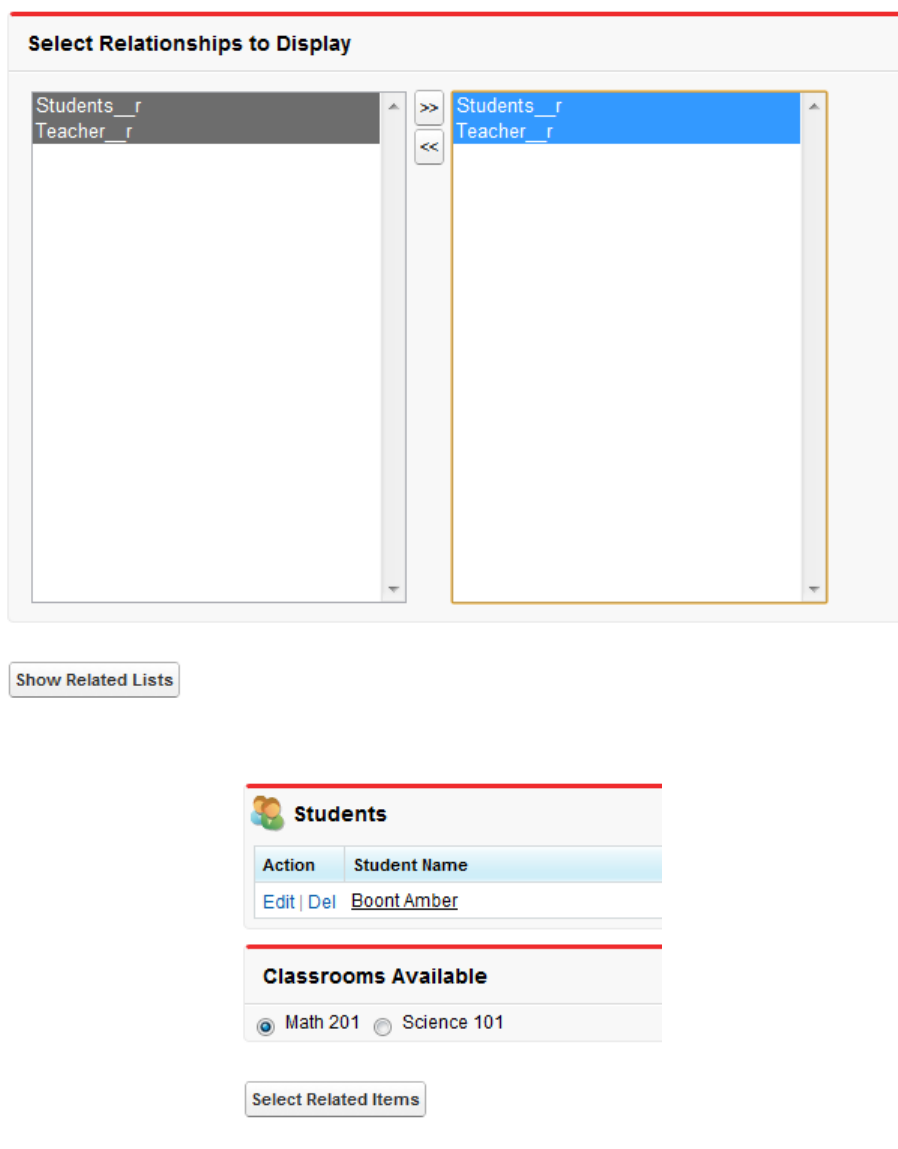This screenshot has height=1149, width=898.
Task: Click right list scroll up arrow
Action: pyautogui.click(x=814, y=106)
